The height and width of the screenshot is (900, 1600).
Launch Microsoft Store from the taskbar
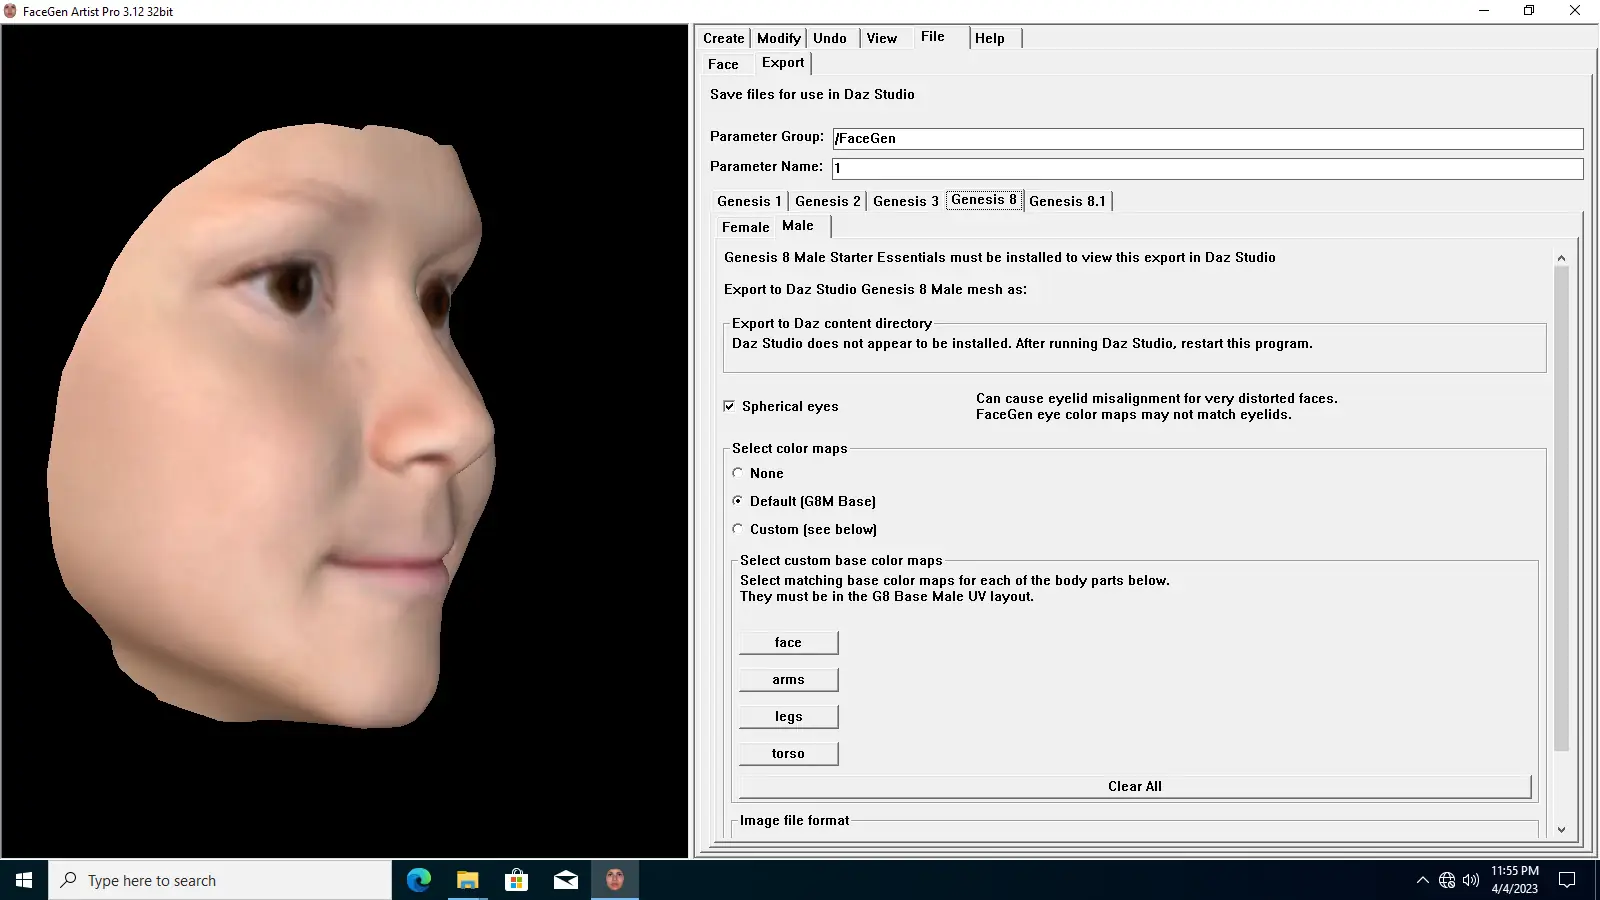pos(516,880)
